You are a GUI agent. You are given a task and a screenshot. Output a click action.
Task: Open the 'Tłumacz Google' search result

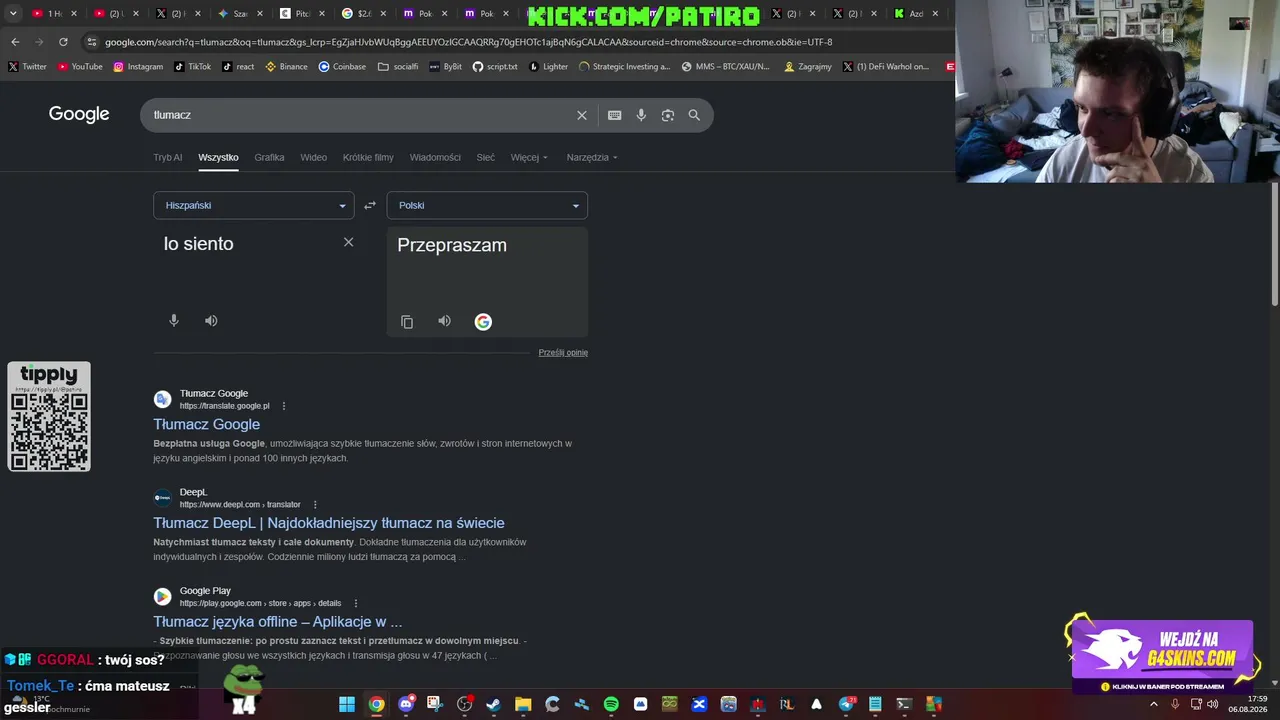pyautogui.click(x=207, y=424)
